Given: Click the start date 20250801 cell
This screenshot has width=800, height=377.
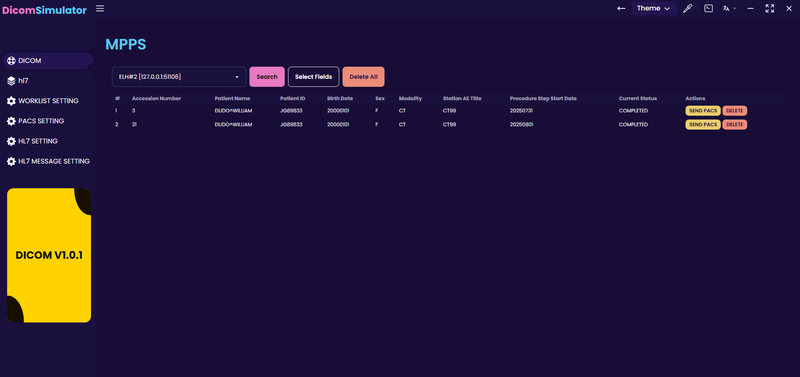Looking at the screenshot, I should (521, 124).
